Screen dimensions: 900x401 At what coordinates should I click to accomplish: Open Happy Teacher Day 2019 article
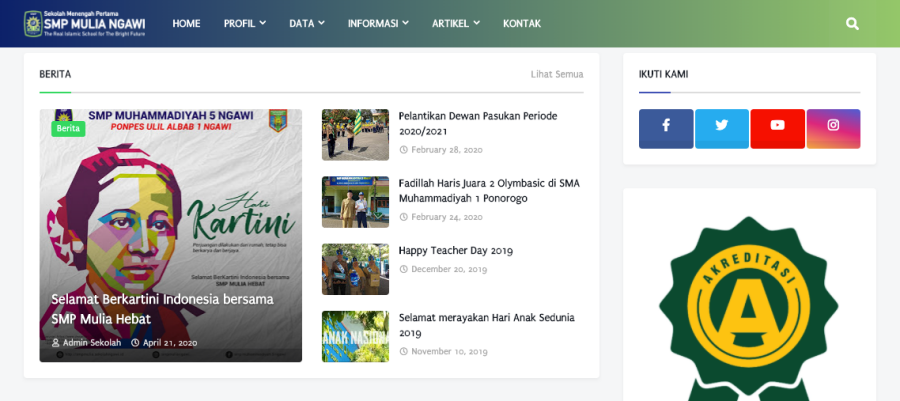(456, 251)
